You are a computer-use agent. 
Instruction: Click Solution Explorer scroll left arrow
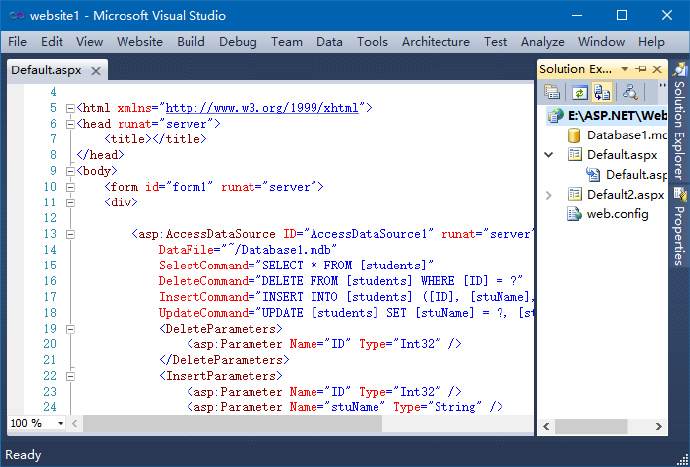(547, 426)
